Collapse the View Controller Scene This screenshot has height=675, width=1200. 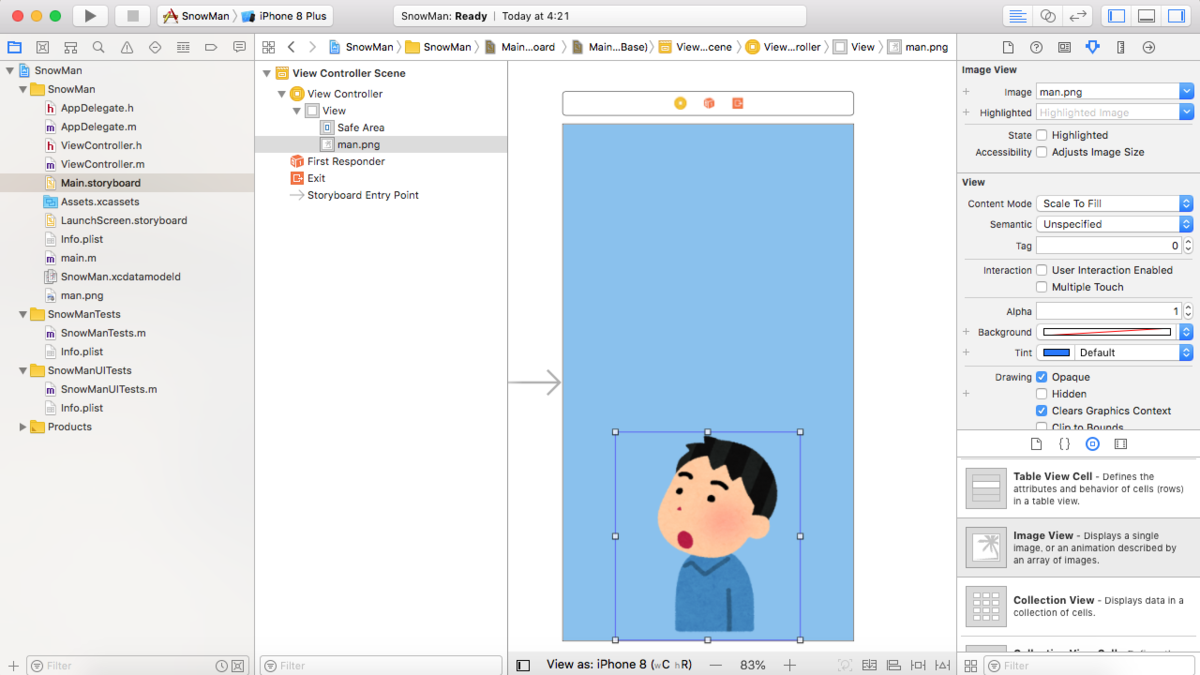tap(267, 73)
